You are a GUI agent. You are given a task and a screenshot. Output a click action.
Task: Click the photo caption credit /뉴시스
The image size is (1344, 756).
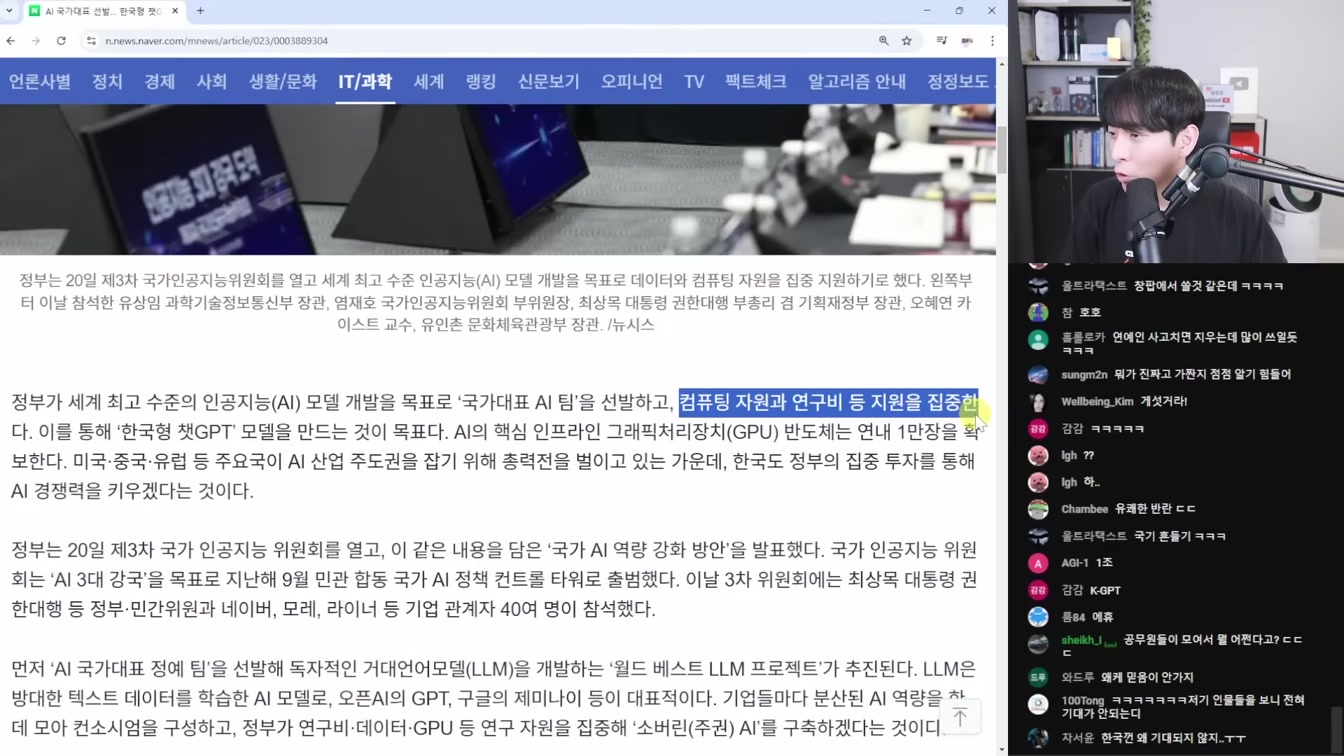[x=630, y=325]
